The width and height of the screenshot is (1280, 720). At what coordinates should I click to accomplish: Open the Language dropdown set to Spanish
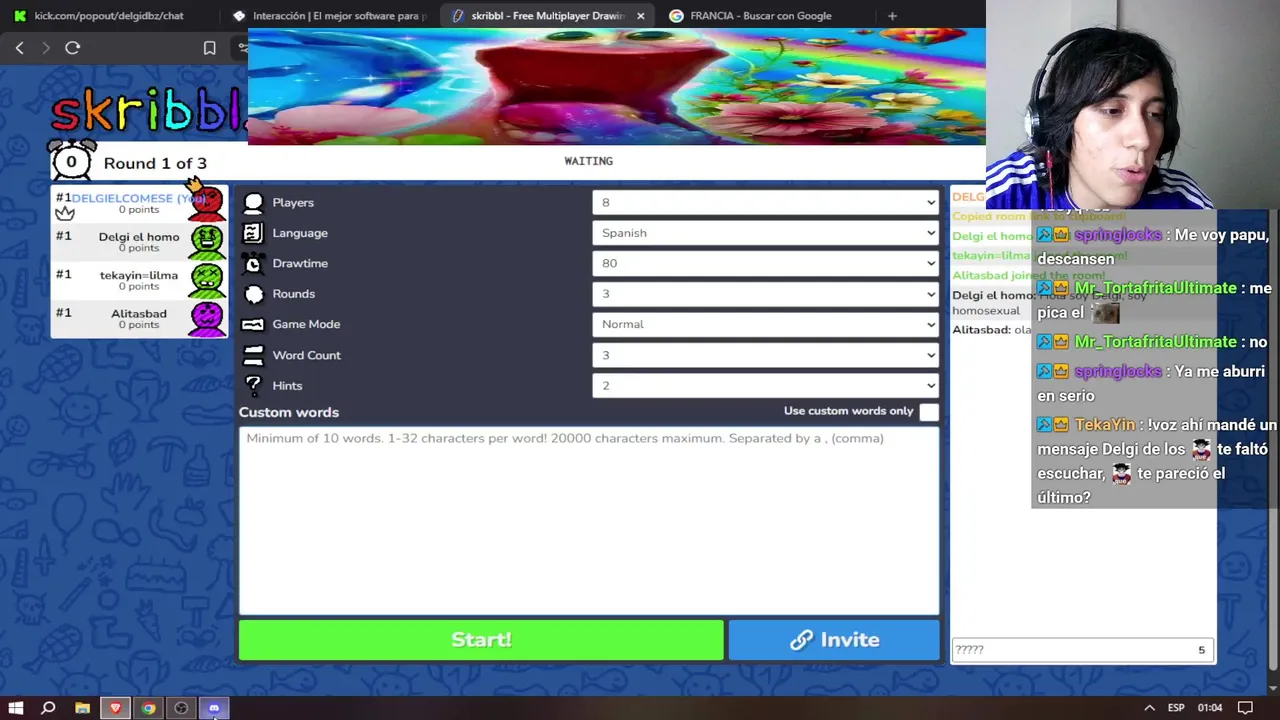coord(767,233)
